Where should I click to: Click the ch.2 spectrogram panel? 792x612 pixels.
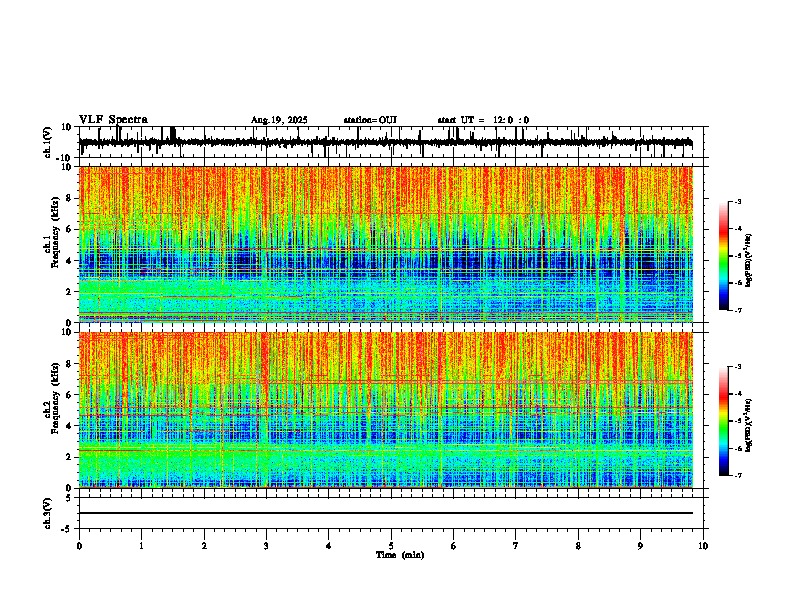386,410
